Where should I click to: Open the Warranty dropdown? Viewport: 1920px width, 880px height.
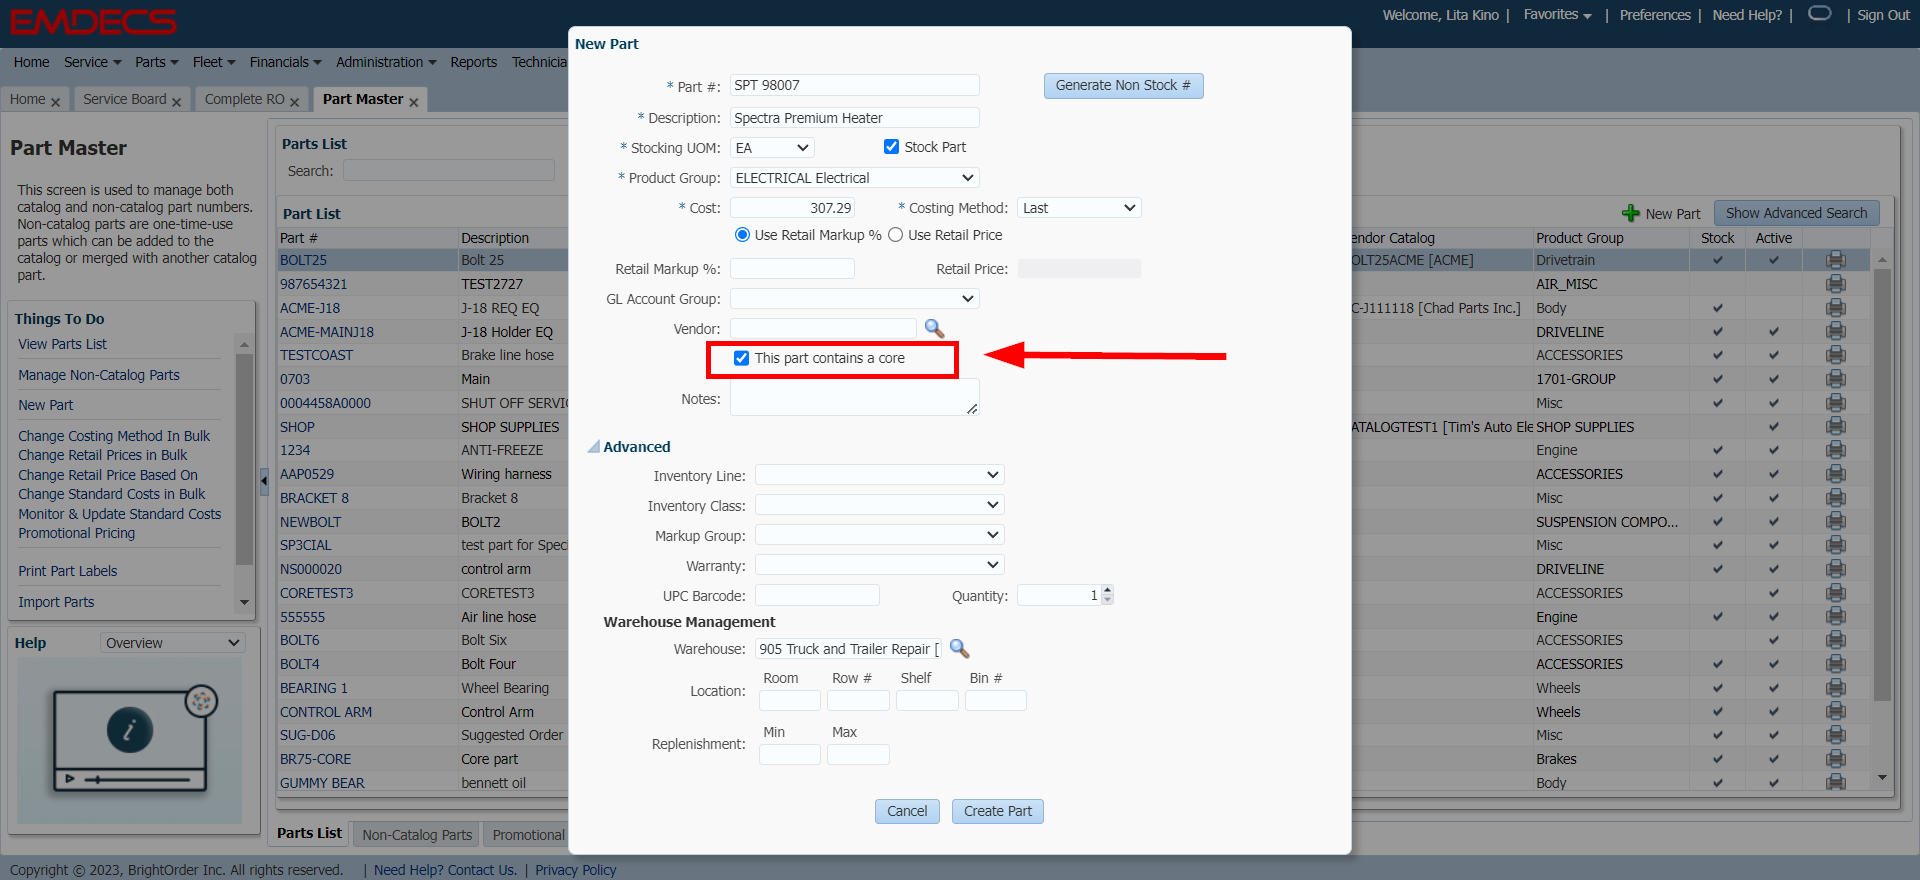click(x=879, y=565)
